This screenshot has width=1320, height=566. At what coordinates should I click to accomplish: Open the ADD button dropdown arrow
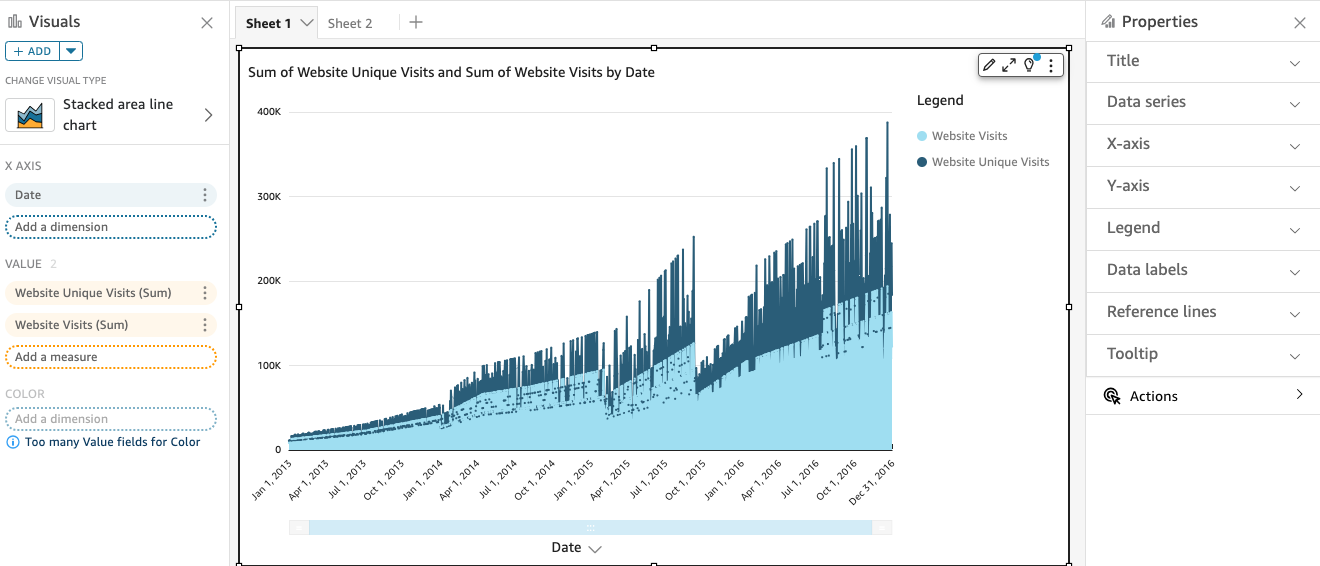(x=71, y=51)
